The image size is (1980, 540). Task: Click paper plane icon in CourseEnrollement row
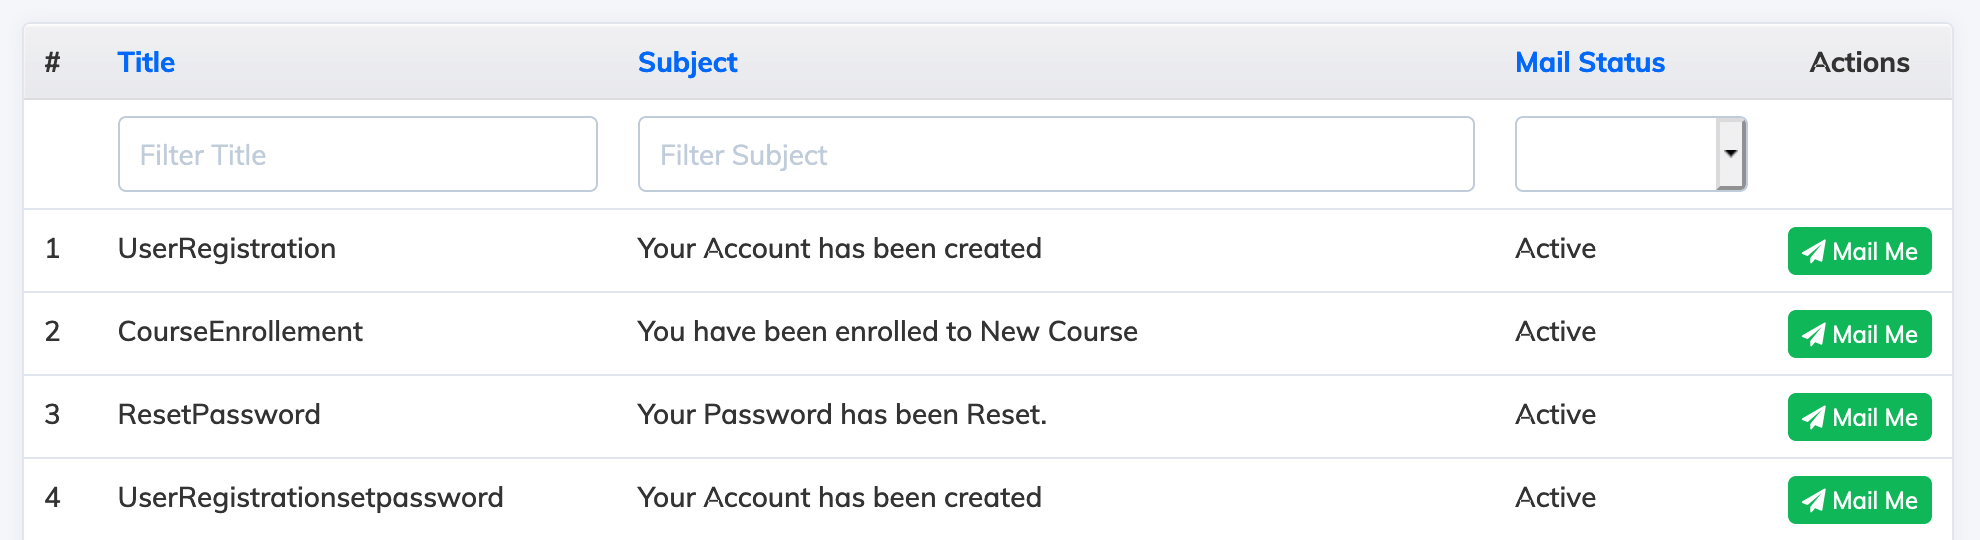point(1814,335)
